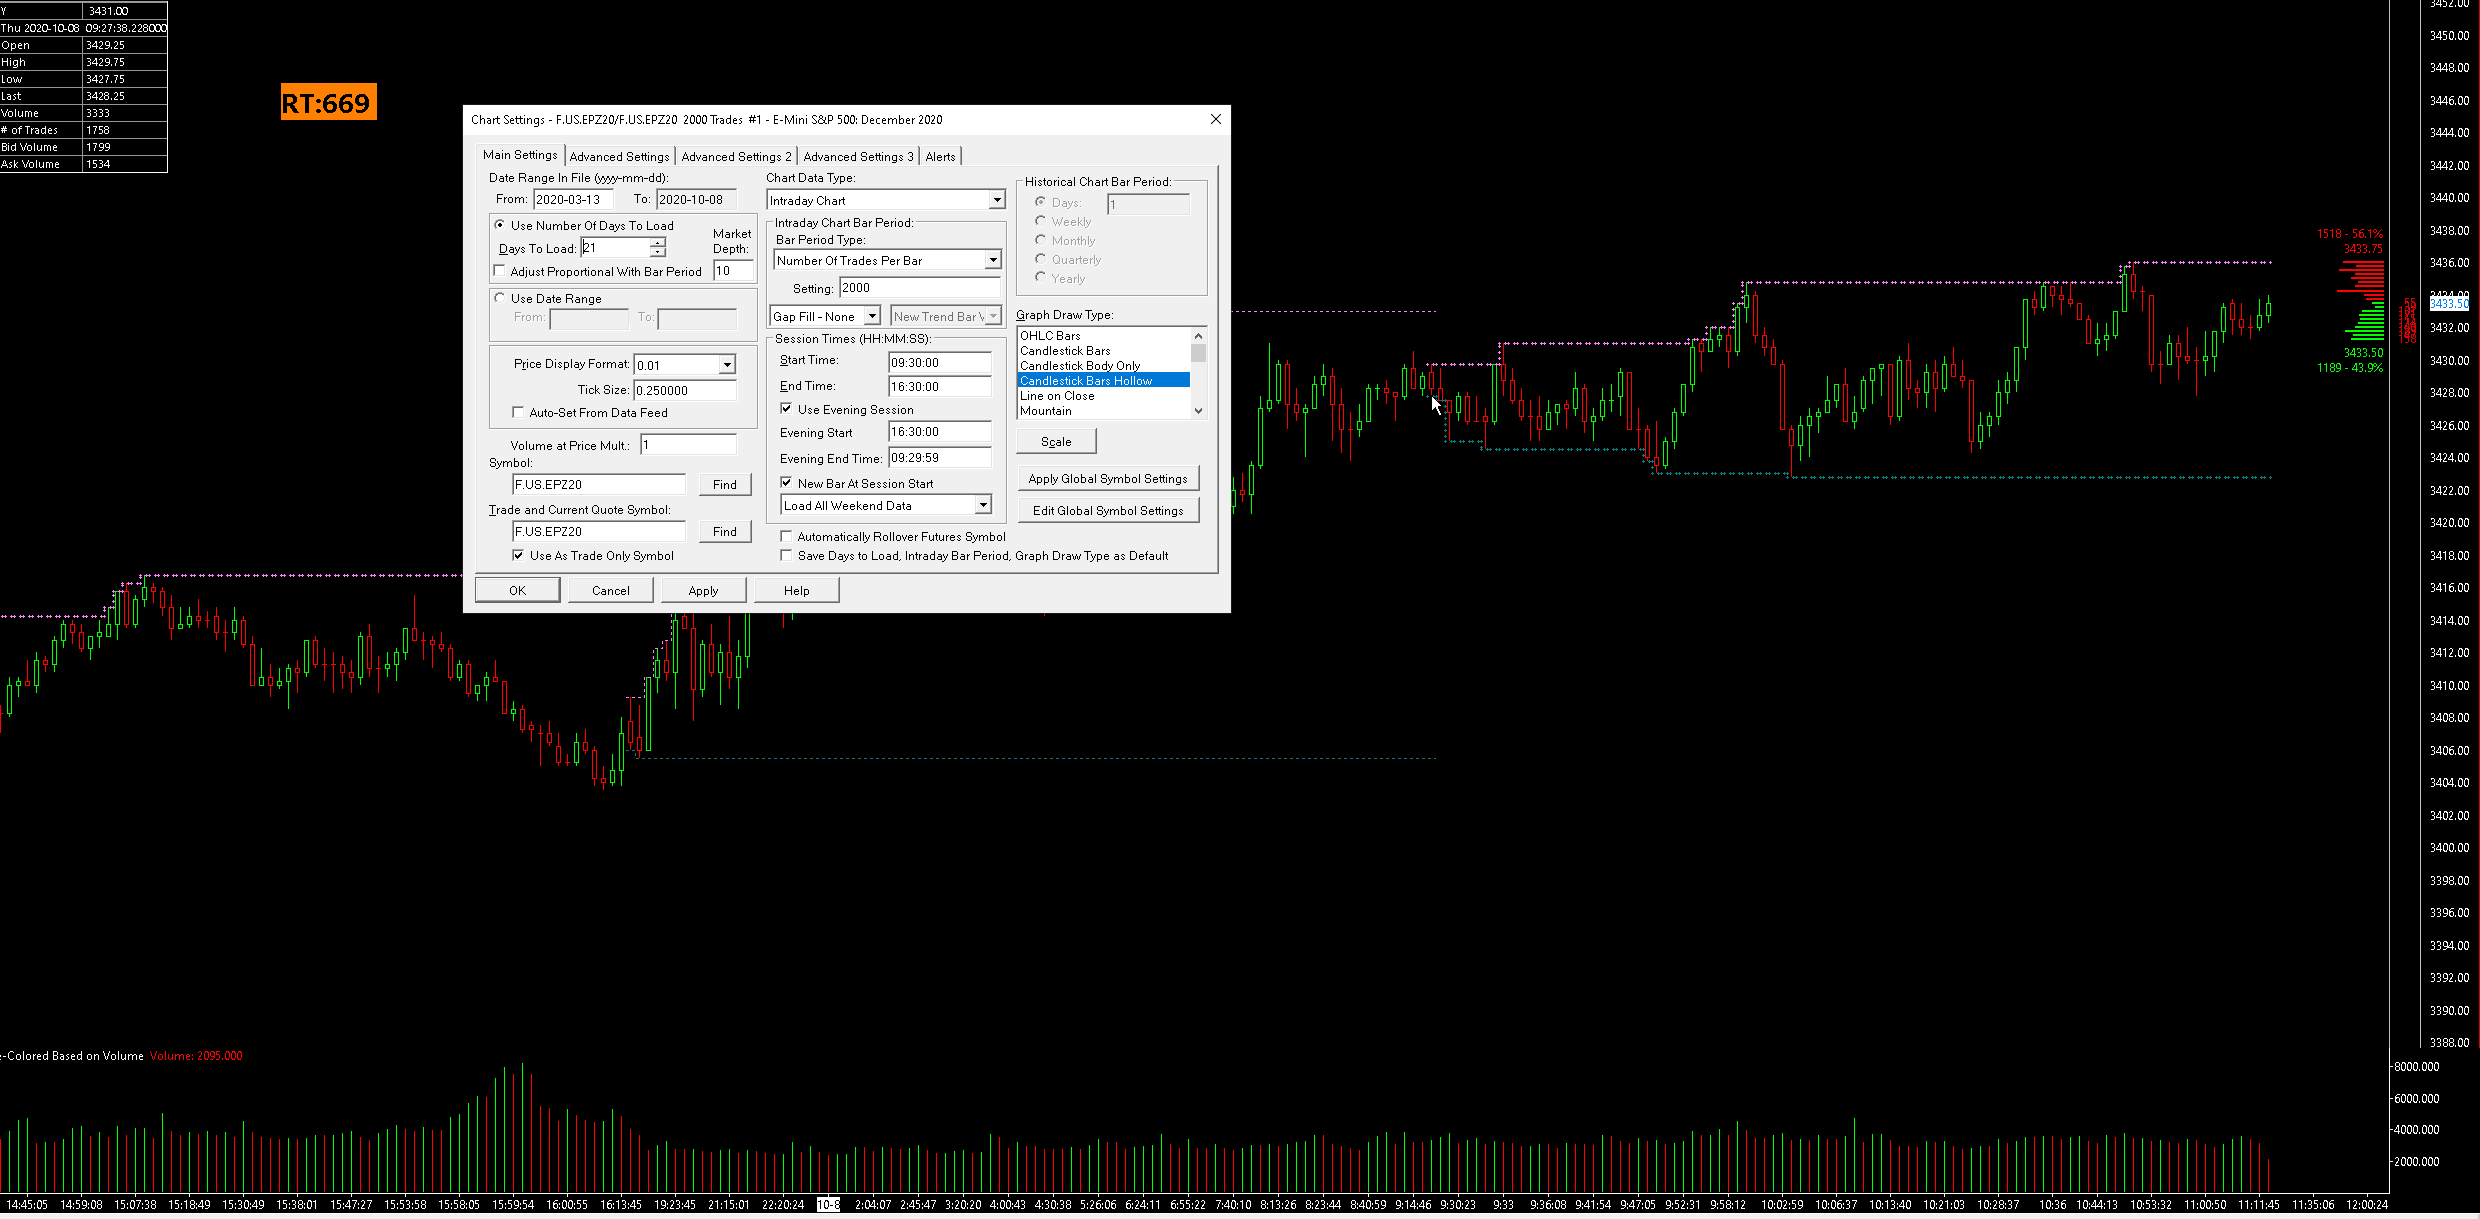Toggle Use As Trade Only Symbol
Viewport: 2480px width, 1219px height.
(518, 555)
